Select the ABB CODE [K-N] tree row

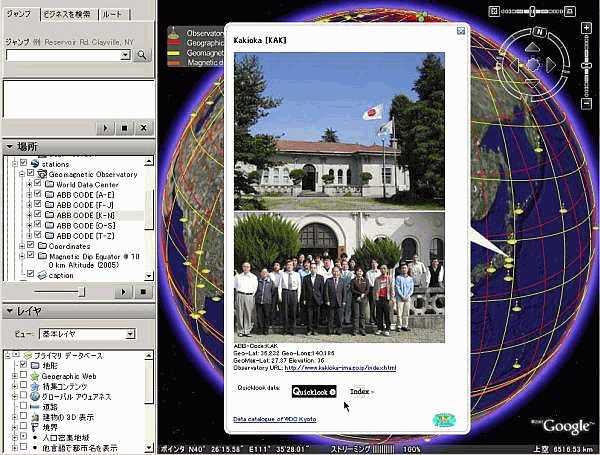click(x=85, y=215)
